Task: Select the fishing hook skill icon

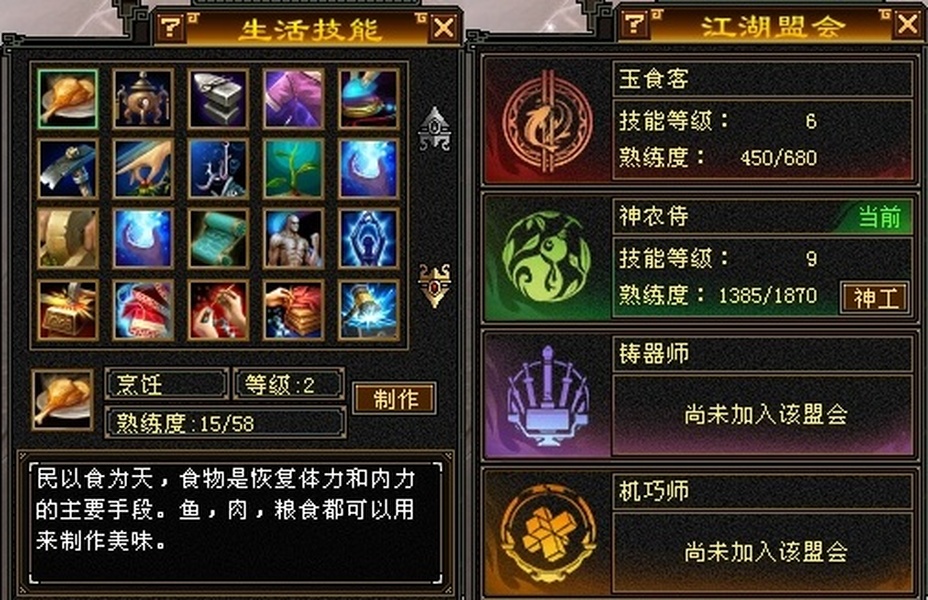Action: [x=218, y=169]
